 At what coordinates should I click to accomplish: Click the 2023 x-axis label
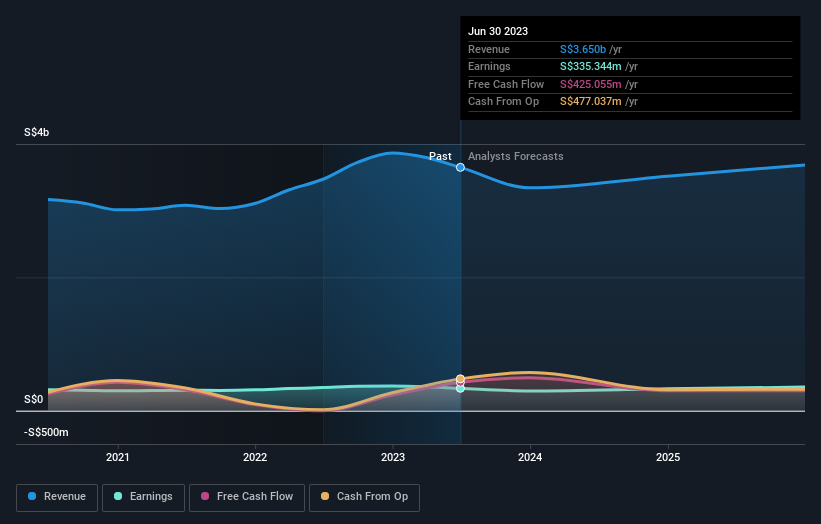[x=393, y=457]
